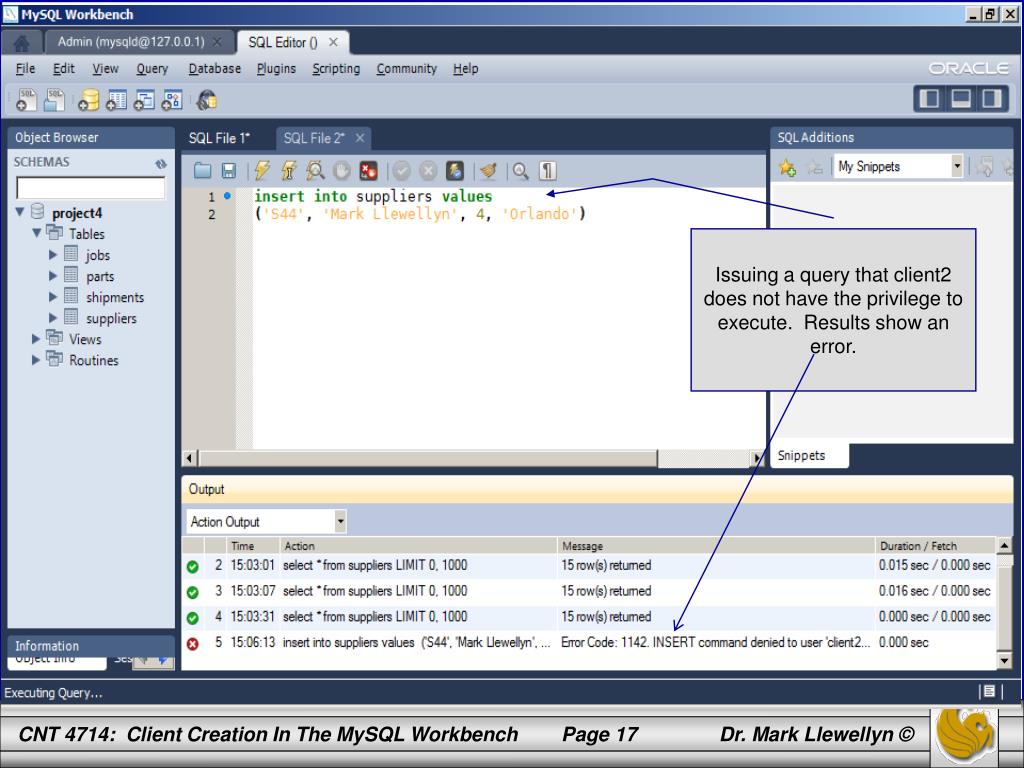
Task: Open the File menu
Action: (25, 69)
